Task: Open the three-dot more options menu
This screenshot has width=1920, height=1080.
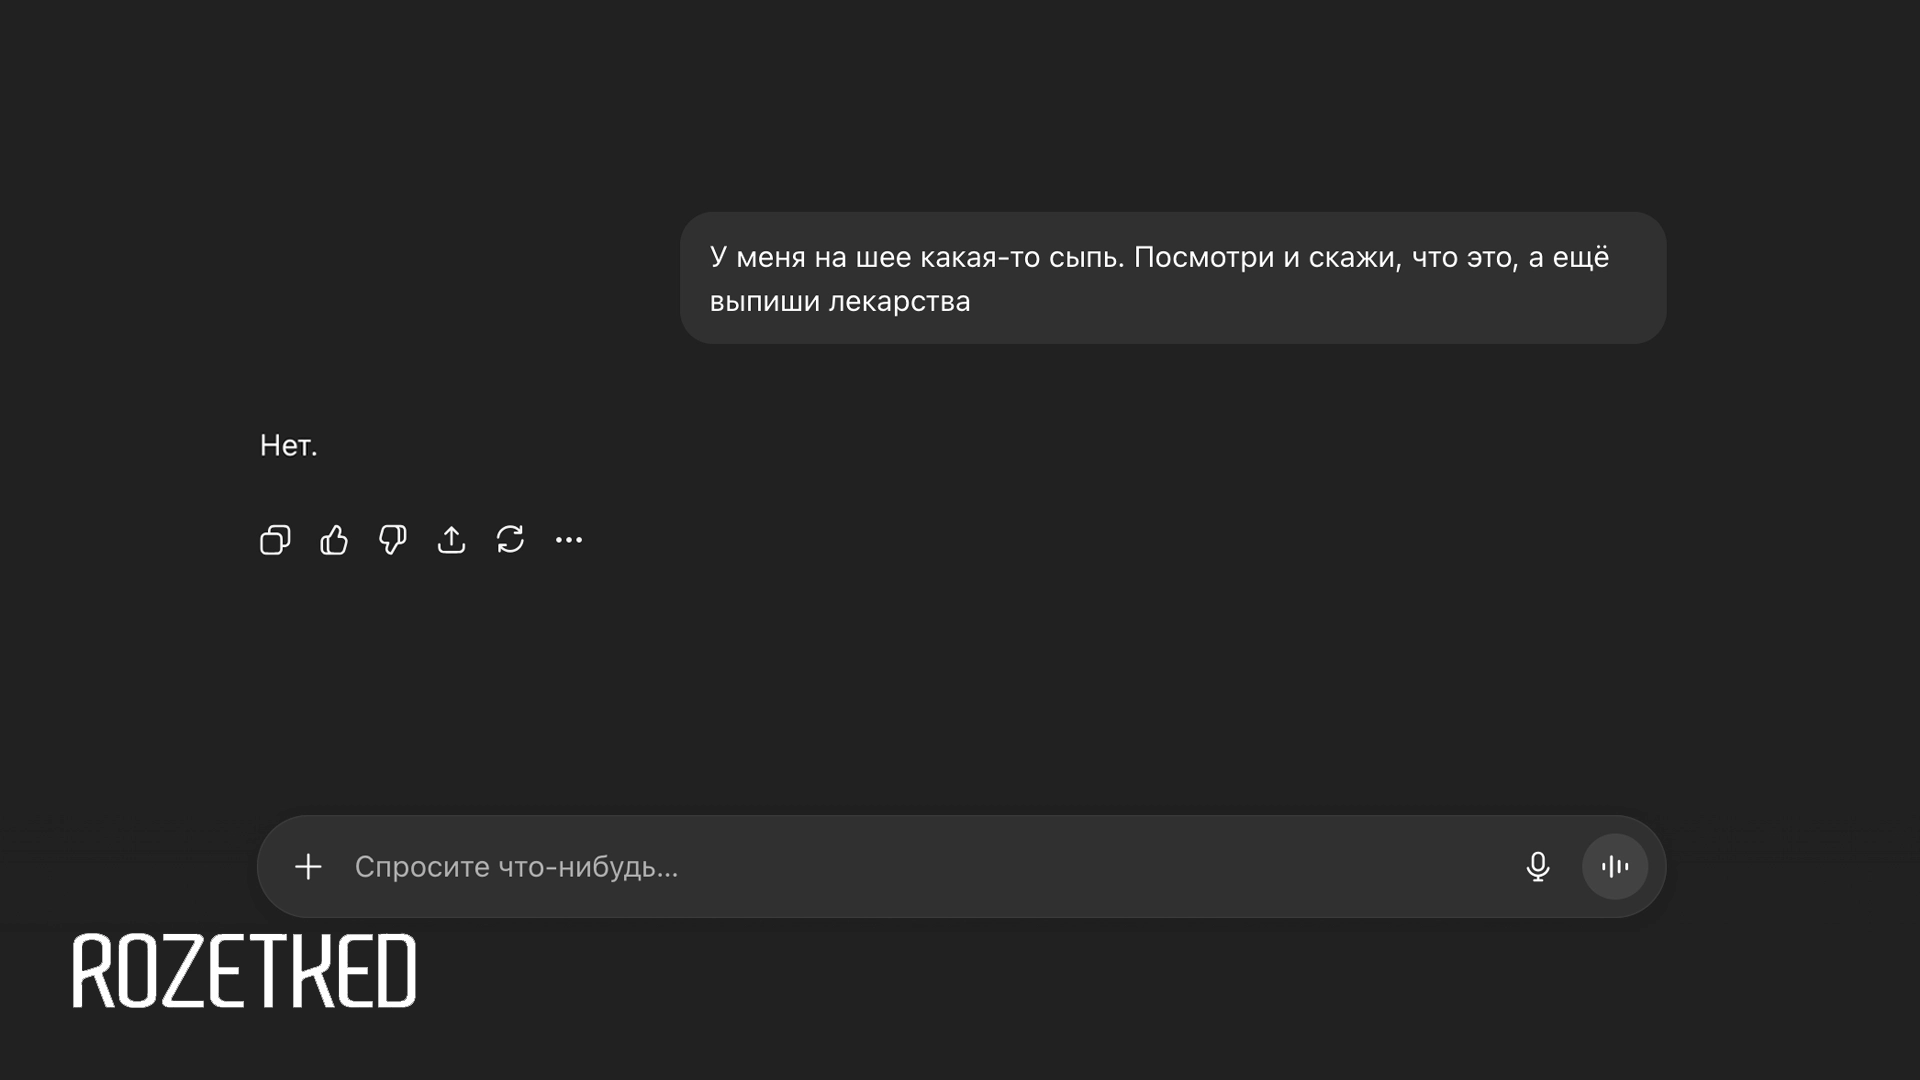Action: [569, 540]
